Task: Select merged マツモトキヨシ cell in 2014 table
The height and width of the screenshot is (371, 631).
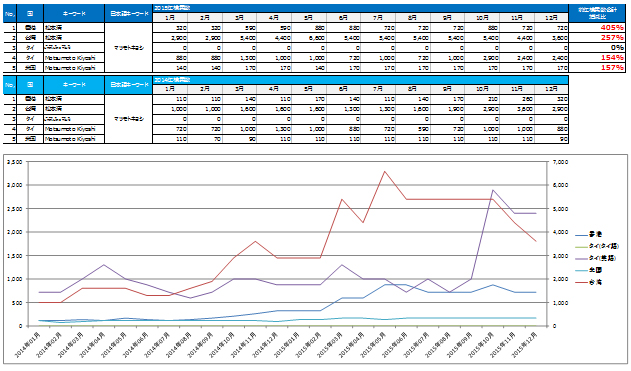Action: 129,119
